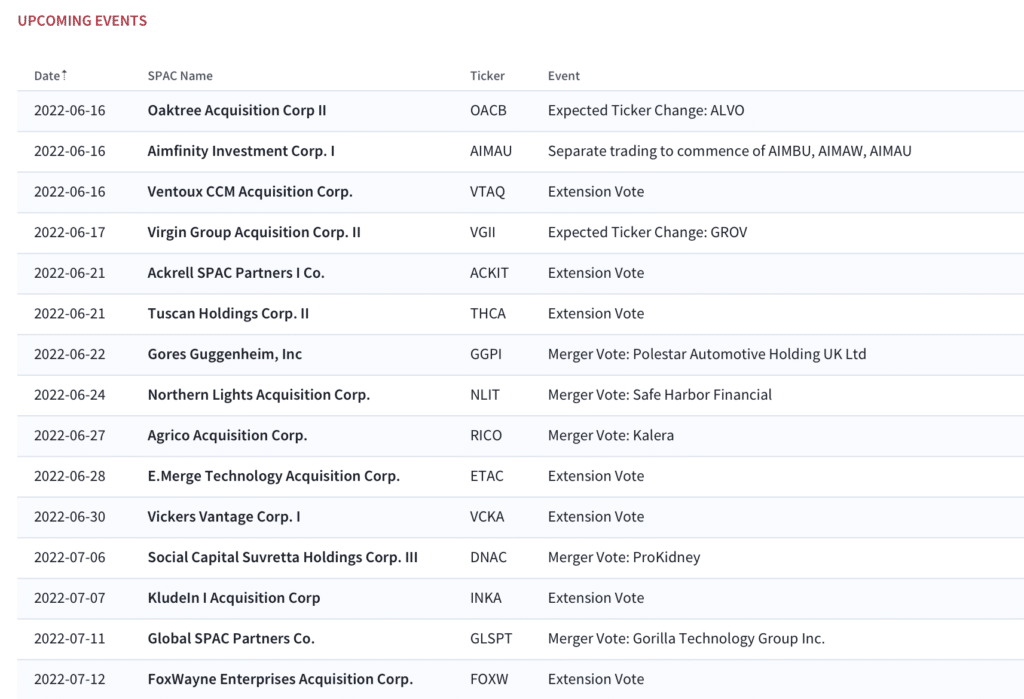Screen dimensions: 1024x699
Task: Open Vickers Vantage Corp. I entry
Action: [224, 516]
